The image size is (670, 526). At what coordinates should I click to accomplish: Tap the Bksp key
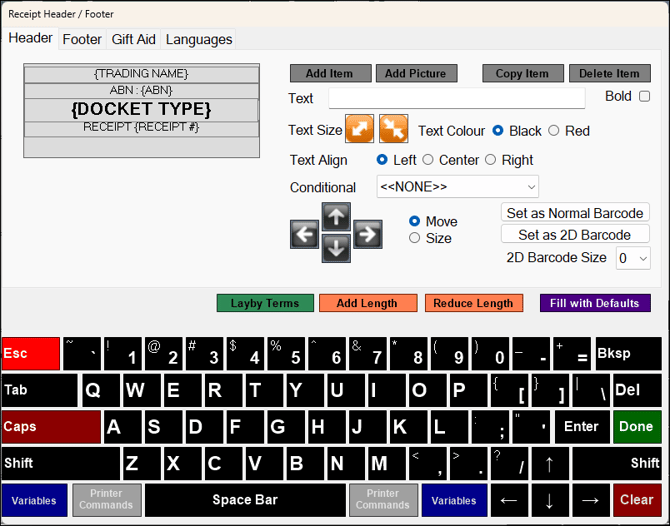point(629,353)
